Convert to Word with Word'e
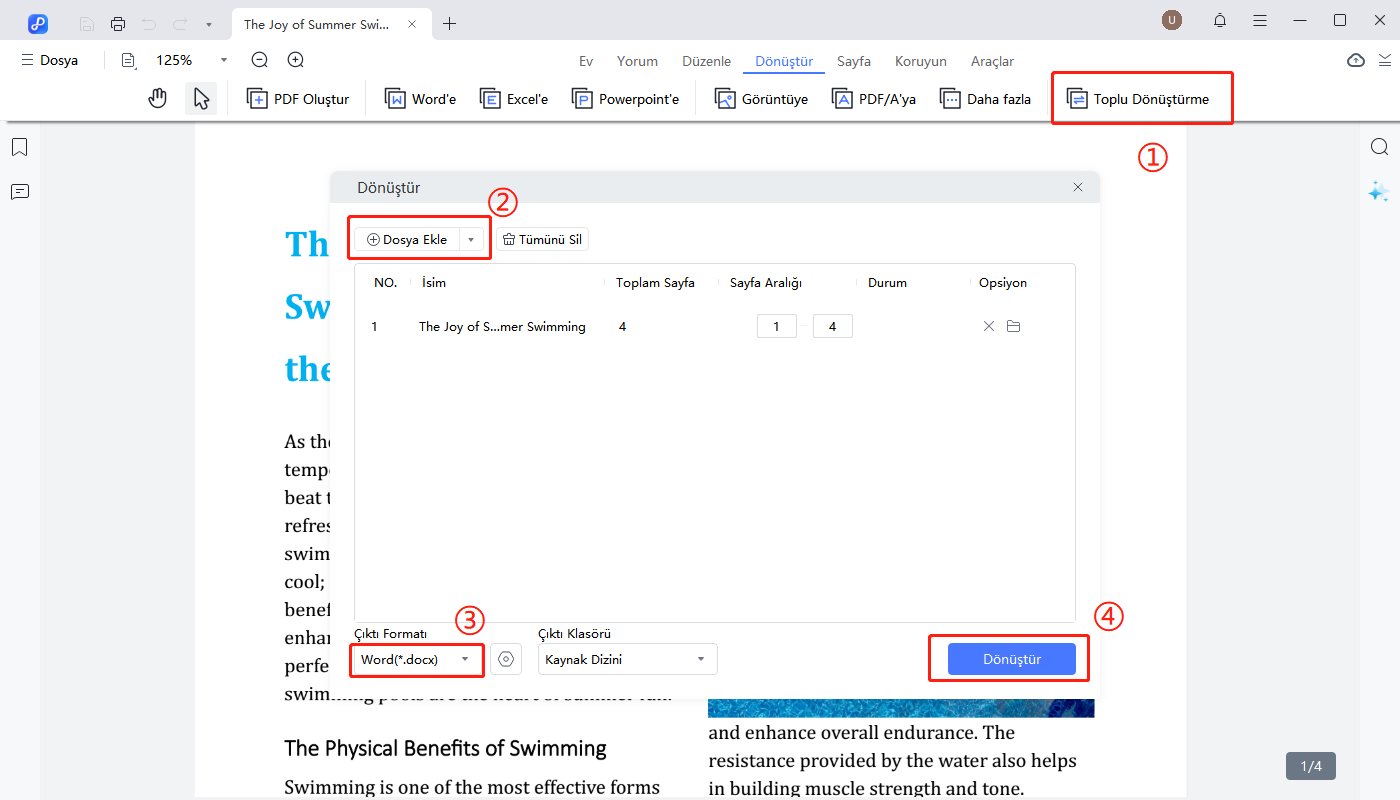Screen dimensions: 1400x800 pyautogui.click(x=420, y=99)
